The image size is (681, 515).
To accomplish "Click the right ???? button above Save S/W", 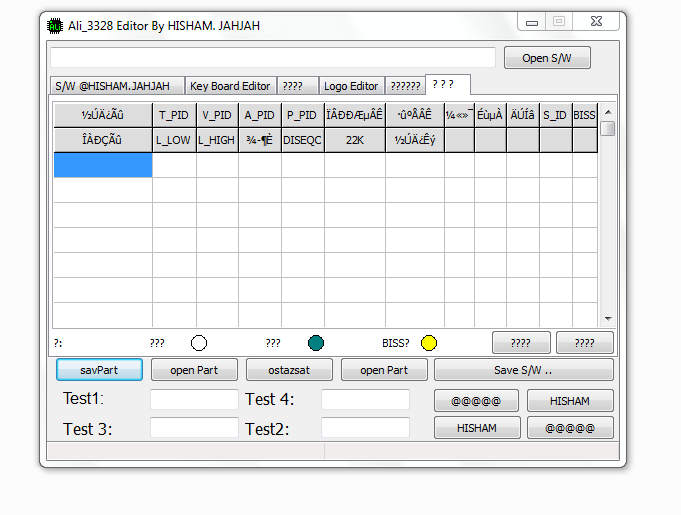I will click(585, 343).
